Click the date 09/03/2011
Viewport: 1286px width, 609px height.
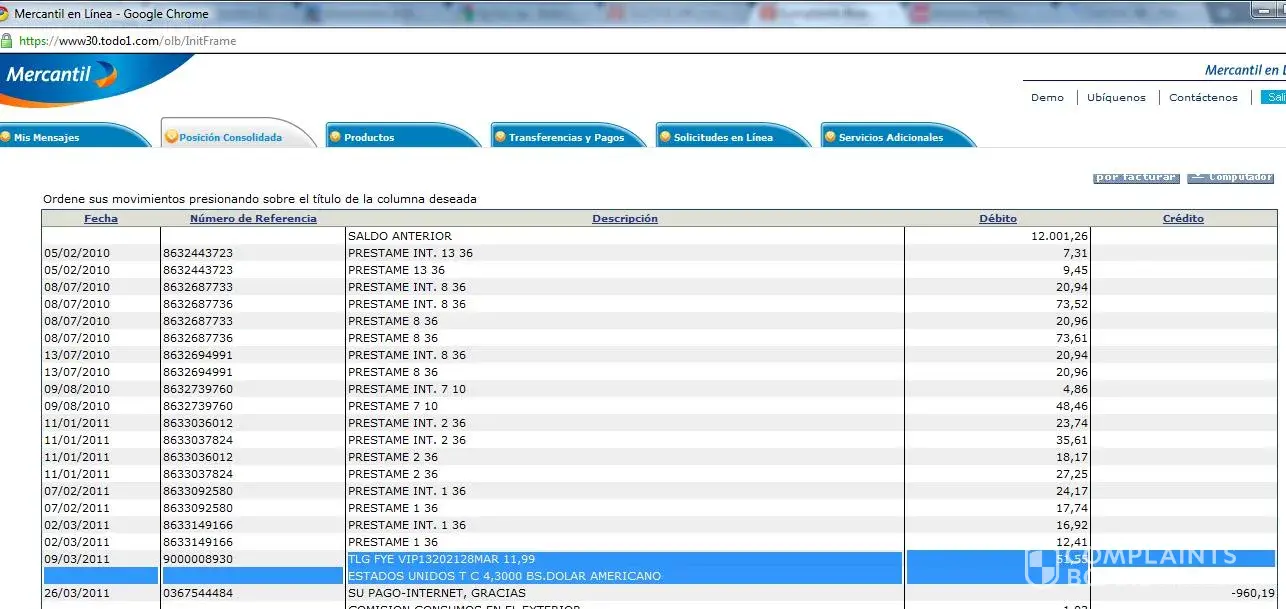(77, 559)
